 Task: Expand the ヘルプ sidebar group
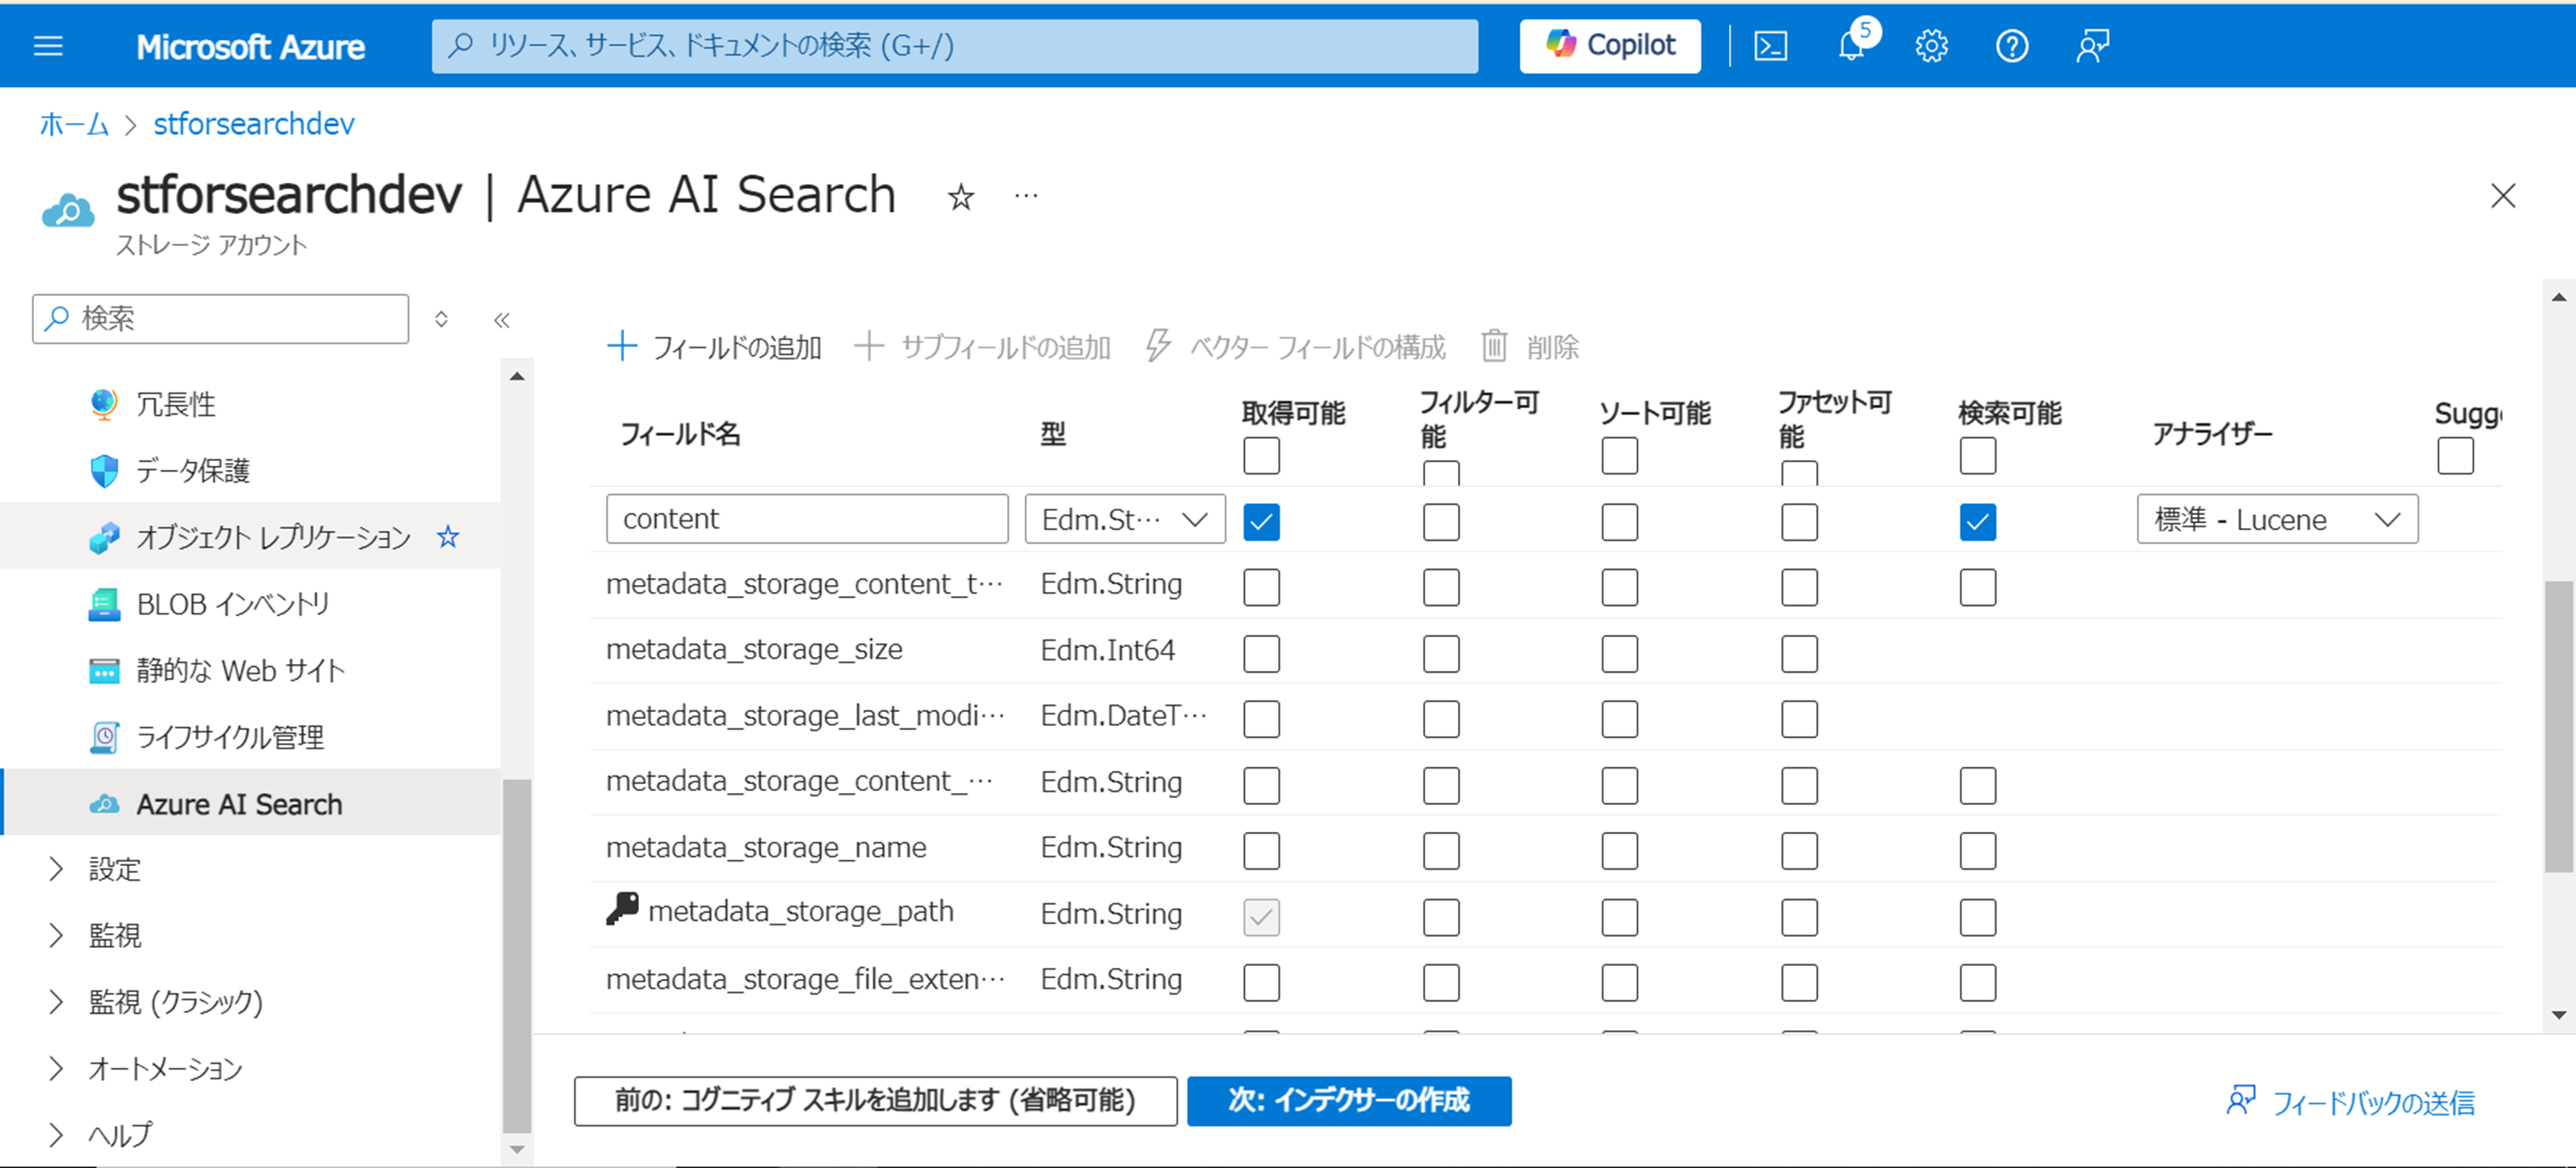point(57,1135)
